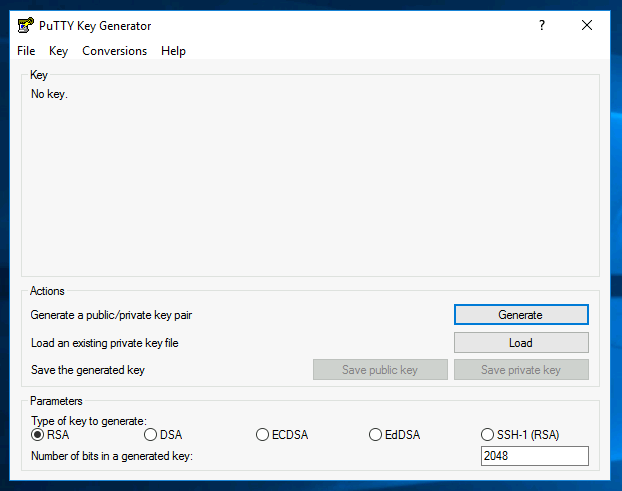Click the Save public key button
The height and width of the screenshot is (491, 622).
[x=380, y=370]
